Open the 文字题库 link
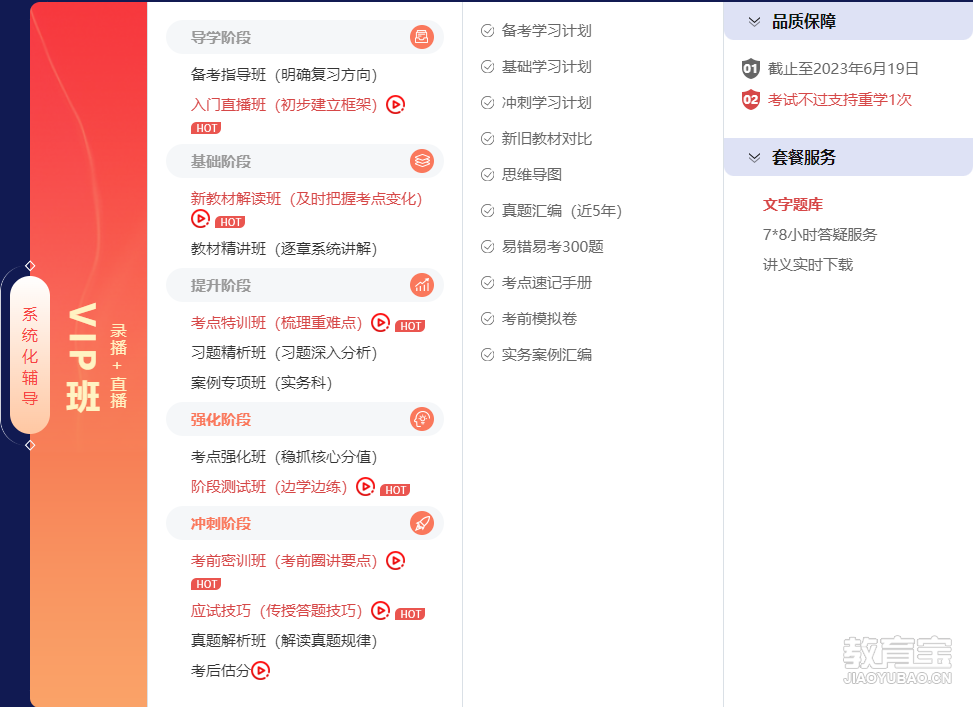This screenshot has height=707, width=973. [792, 205]
